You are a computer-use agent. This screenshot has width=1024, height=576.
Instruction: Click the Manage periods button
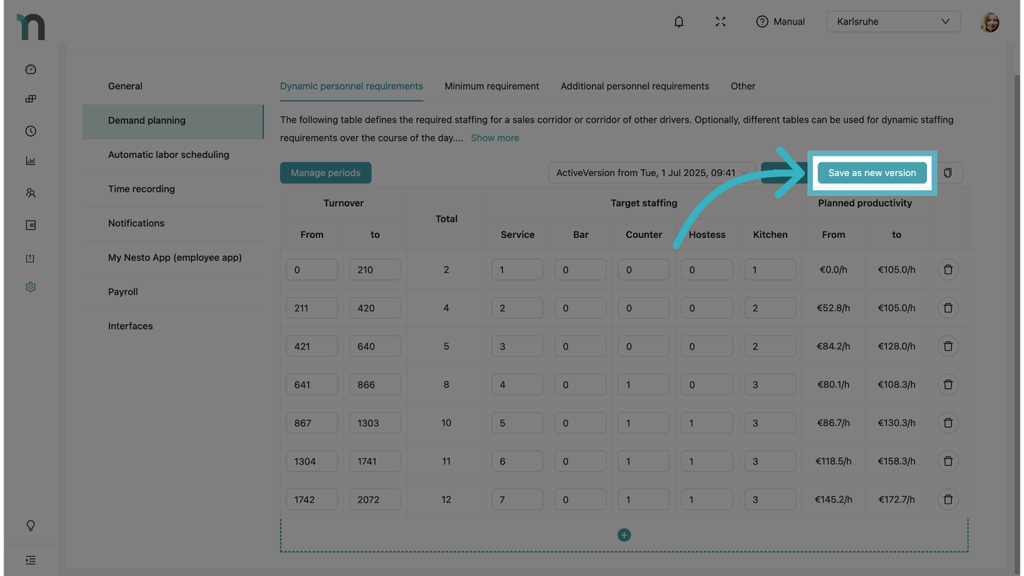(x=325, y=173)
